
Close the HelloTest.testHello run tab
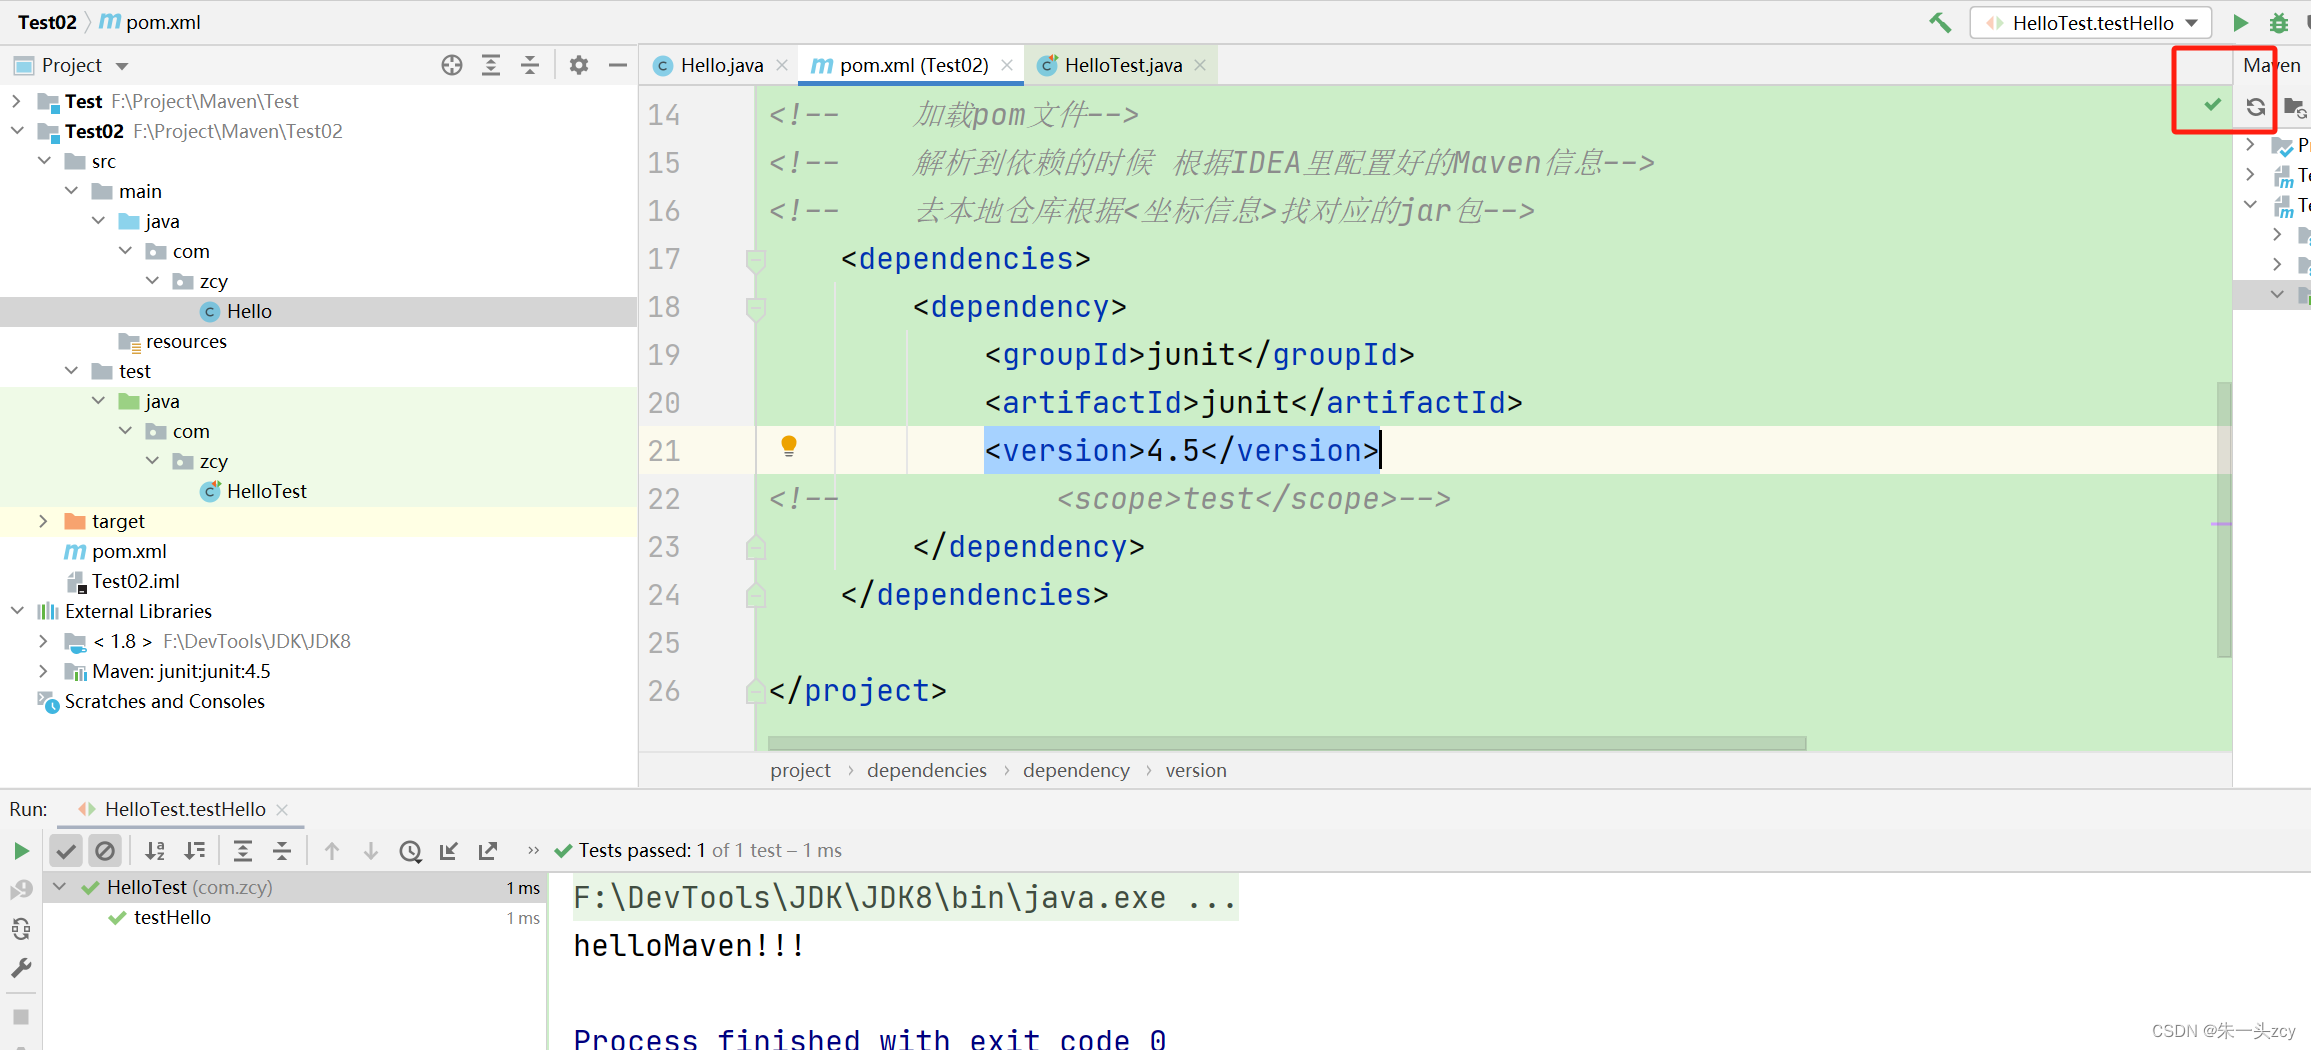[x=282, y=809]
